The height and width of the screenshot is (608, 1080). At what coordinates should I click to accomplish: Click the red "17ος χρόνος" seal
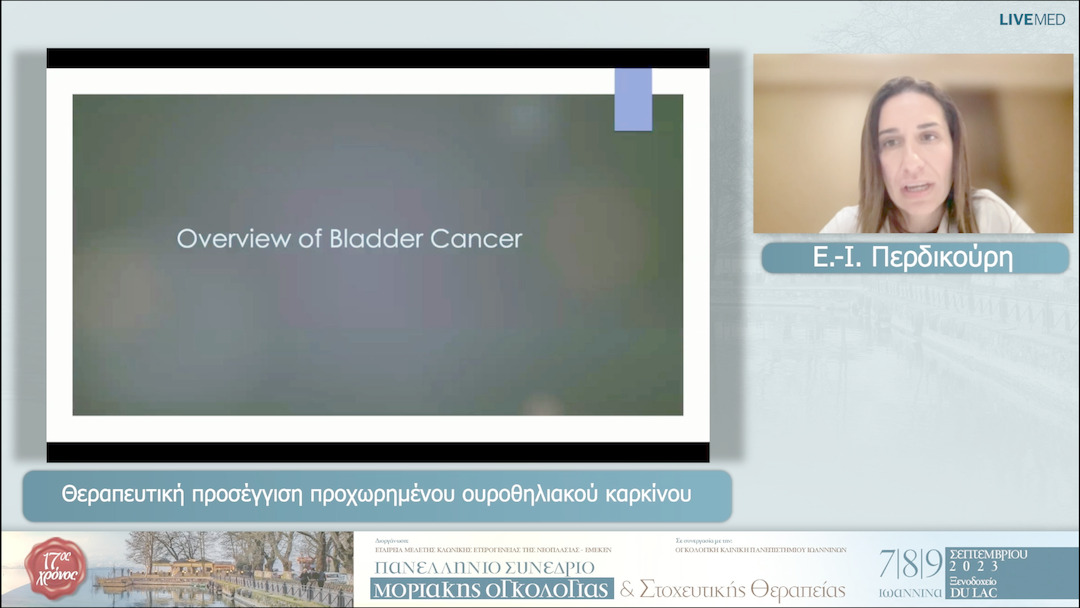coord(55,568)
